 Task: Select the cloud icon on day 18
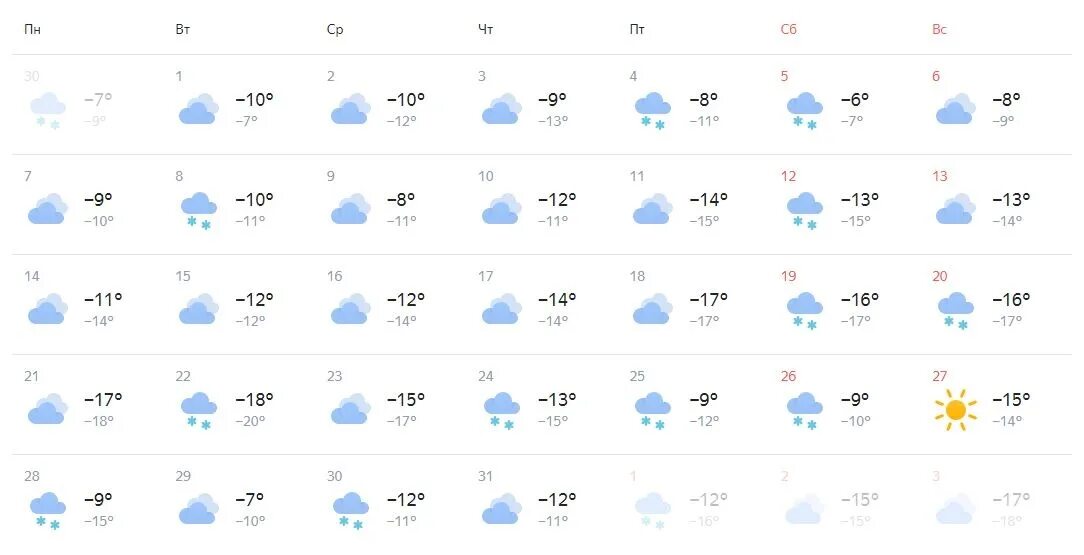tap(653, 308)
